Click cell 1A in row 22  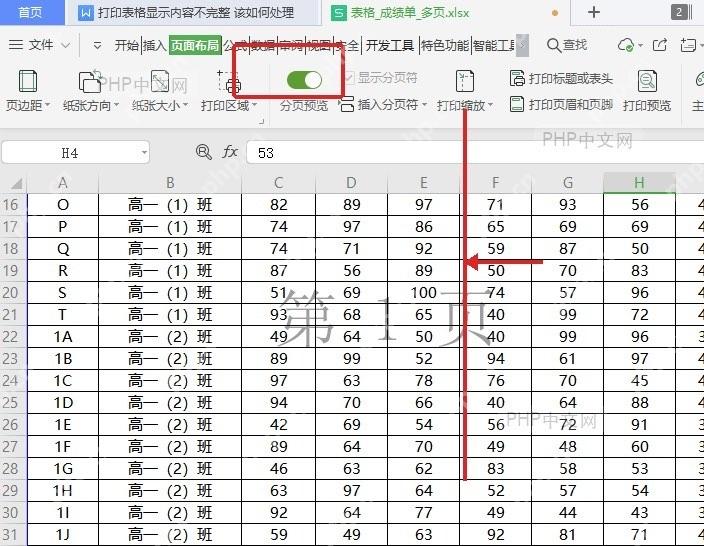tap(63, 337)
